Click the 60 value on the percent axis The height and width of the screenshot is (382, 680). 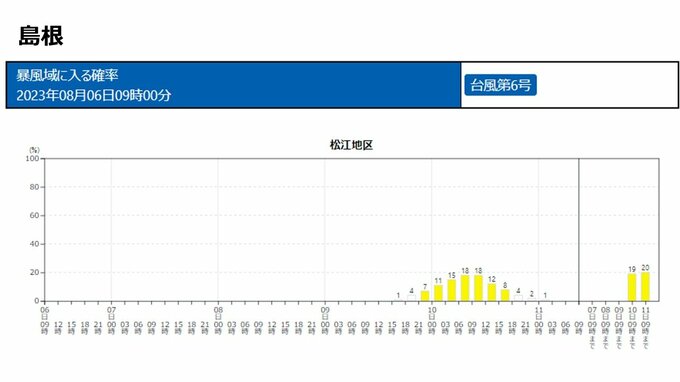tap(34, 215)
